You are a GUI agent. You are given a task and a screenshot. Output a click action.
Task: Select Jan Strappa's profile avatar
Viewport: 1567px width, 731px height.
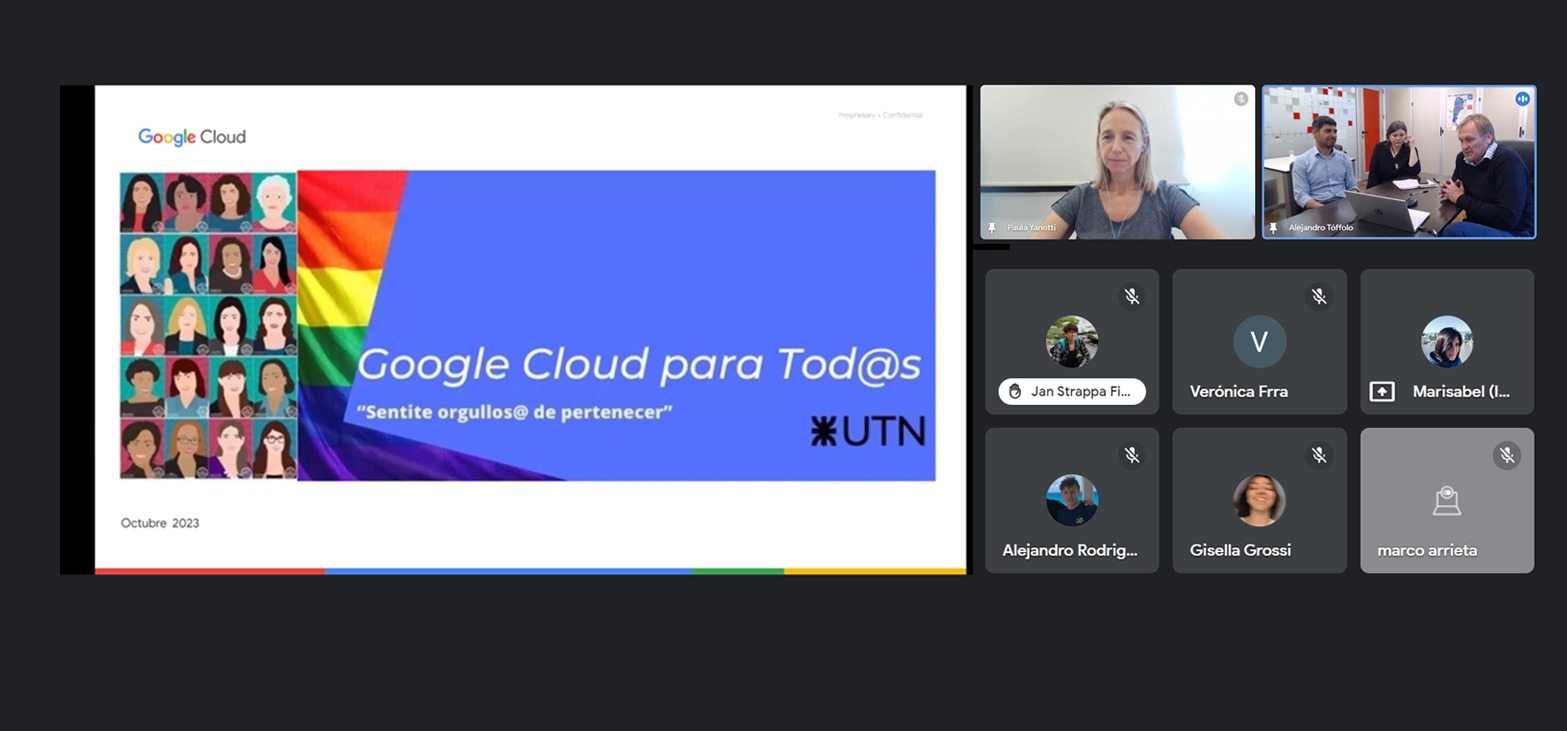pyautogui.click(x=1072, y=342)
